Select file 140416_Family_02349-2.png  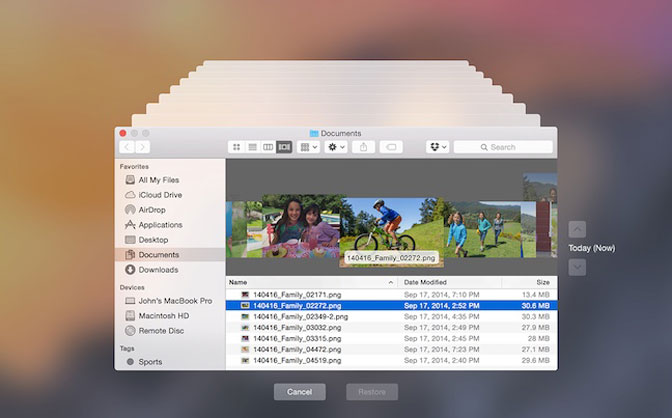pyautogui.click(x=391, y=316)
